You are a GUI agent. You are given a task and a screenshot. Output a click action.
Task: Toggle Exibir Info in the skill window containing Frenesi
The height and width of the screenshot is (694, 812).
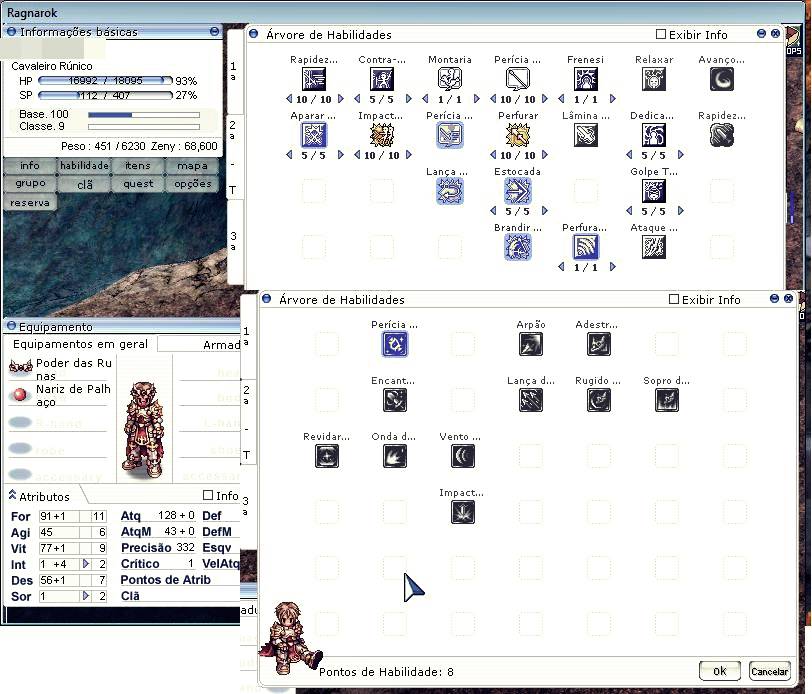[x=661, y=34]
